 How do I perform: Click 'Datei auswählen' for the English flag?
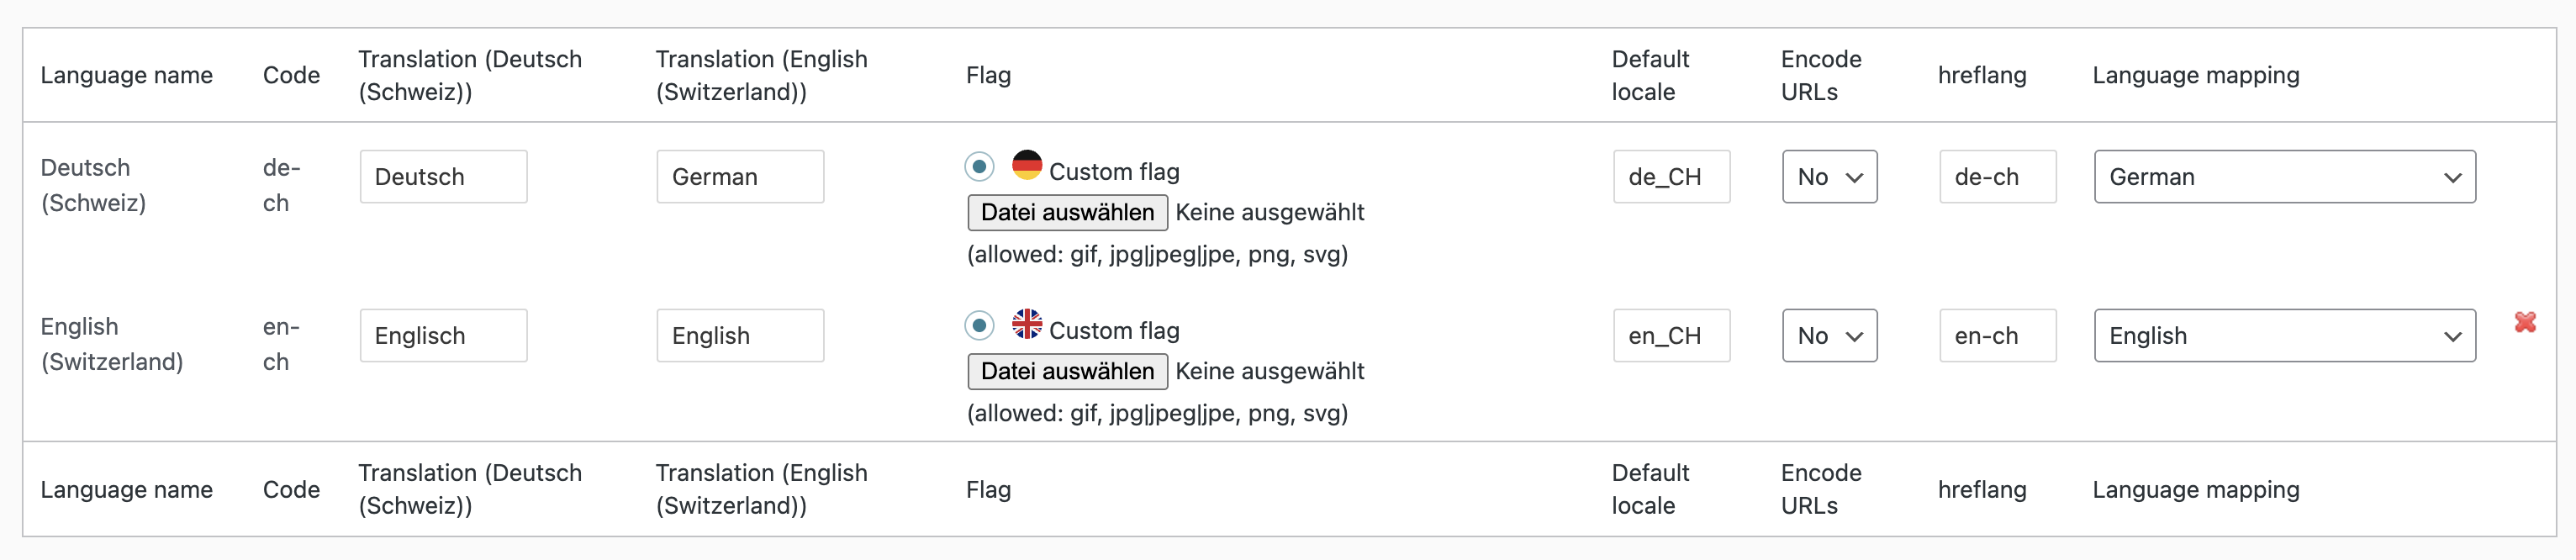click(x=1067, y=371)
